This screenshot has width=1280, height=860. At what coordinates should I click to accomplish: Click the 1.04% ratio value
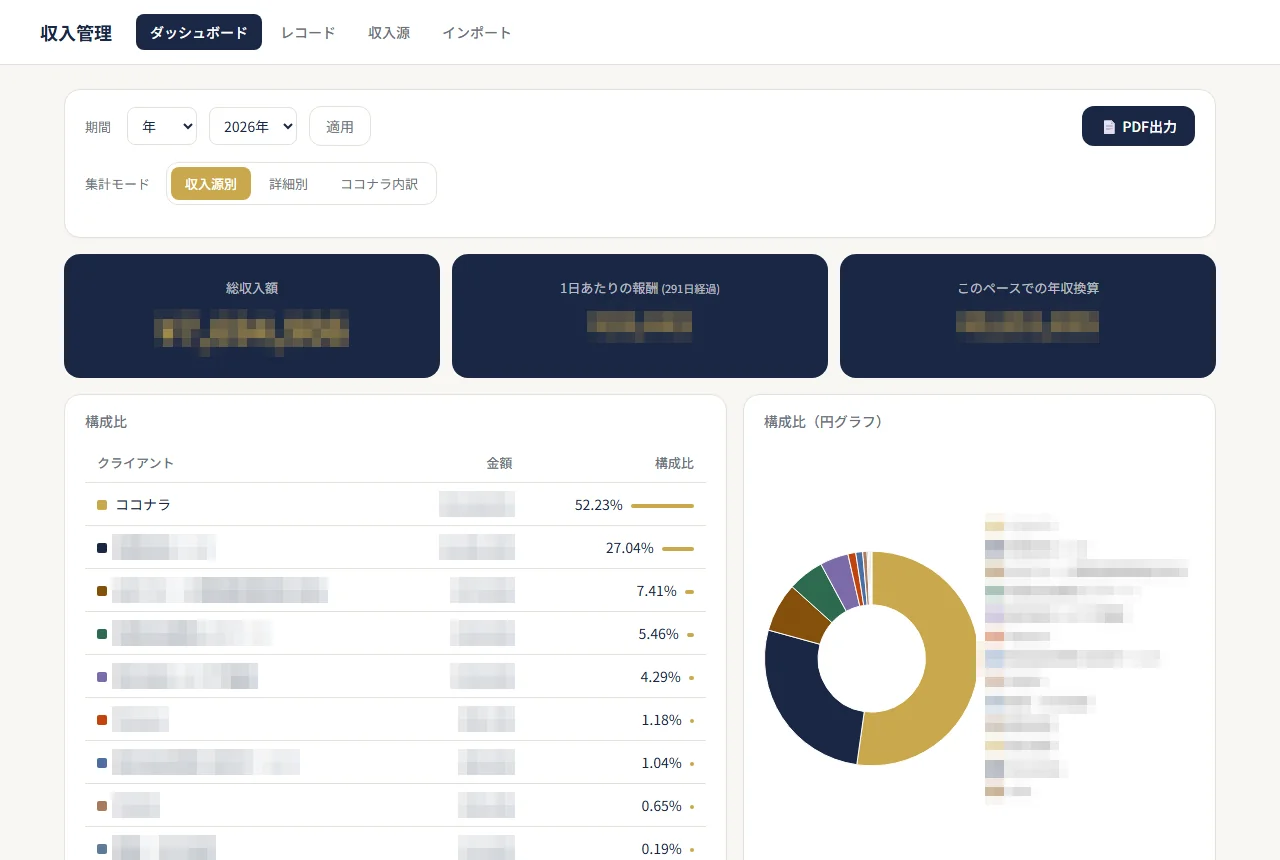click(661, 763)
